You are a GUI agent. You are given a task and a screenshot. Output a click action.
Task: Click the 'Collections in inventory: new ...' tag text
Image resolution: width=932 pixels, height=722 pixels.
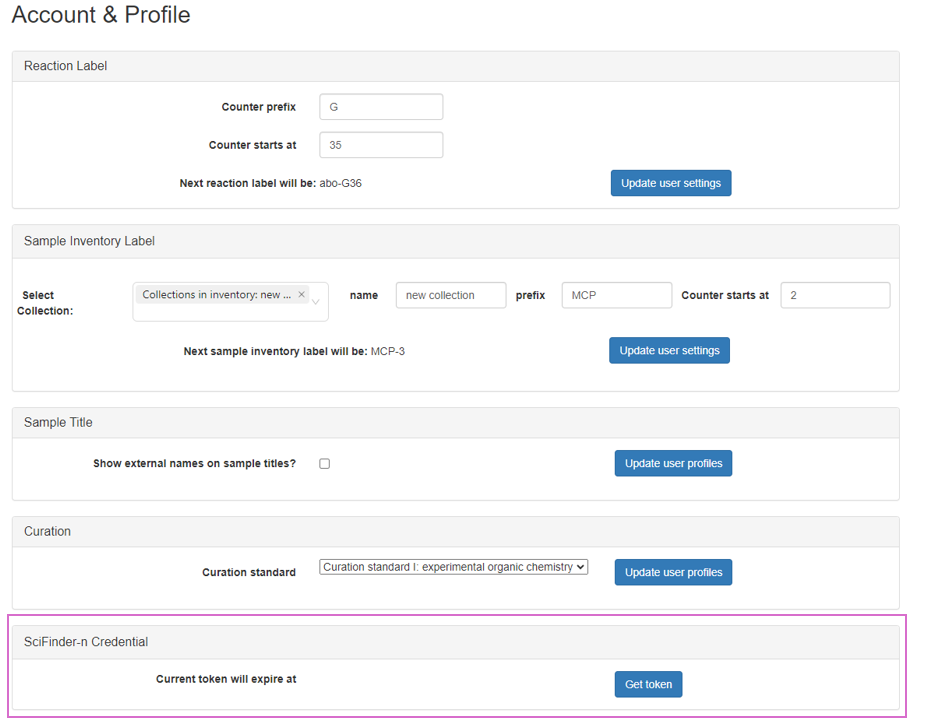217,295
